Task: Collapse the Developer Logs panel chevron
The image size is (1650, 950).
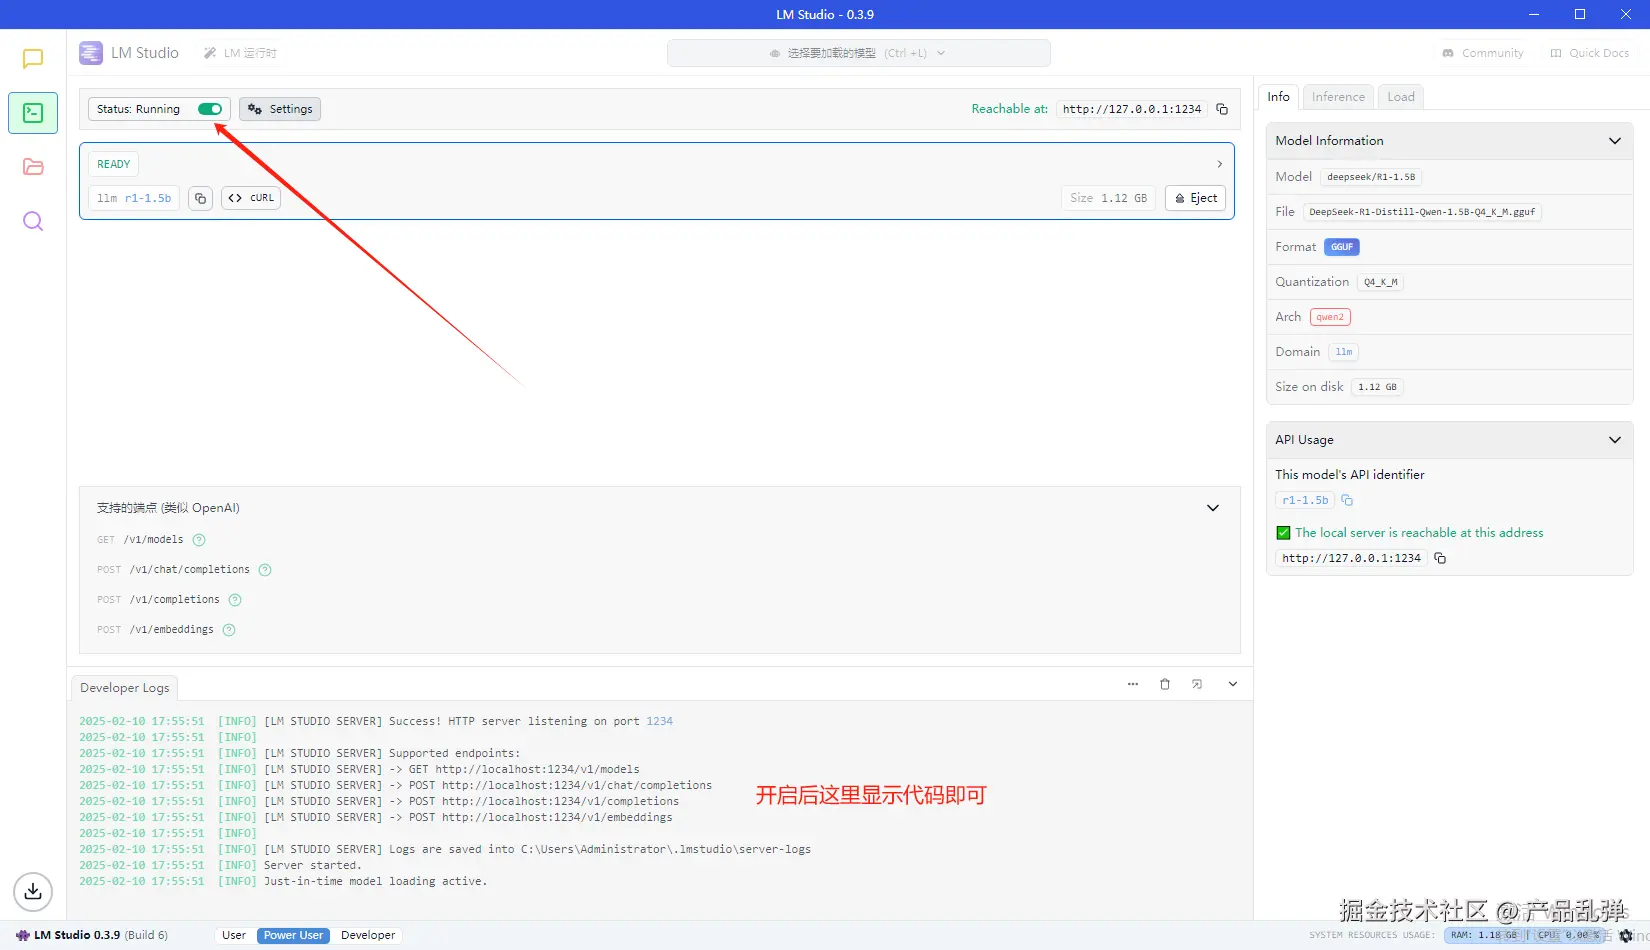Action: 1233,684
